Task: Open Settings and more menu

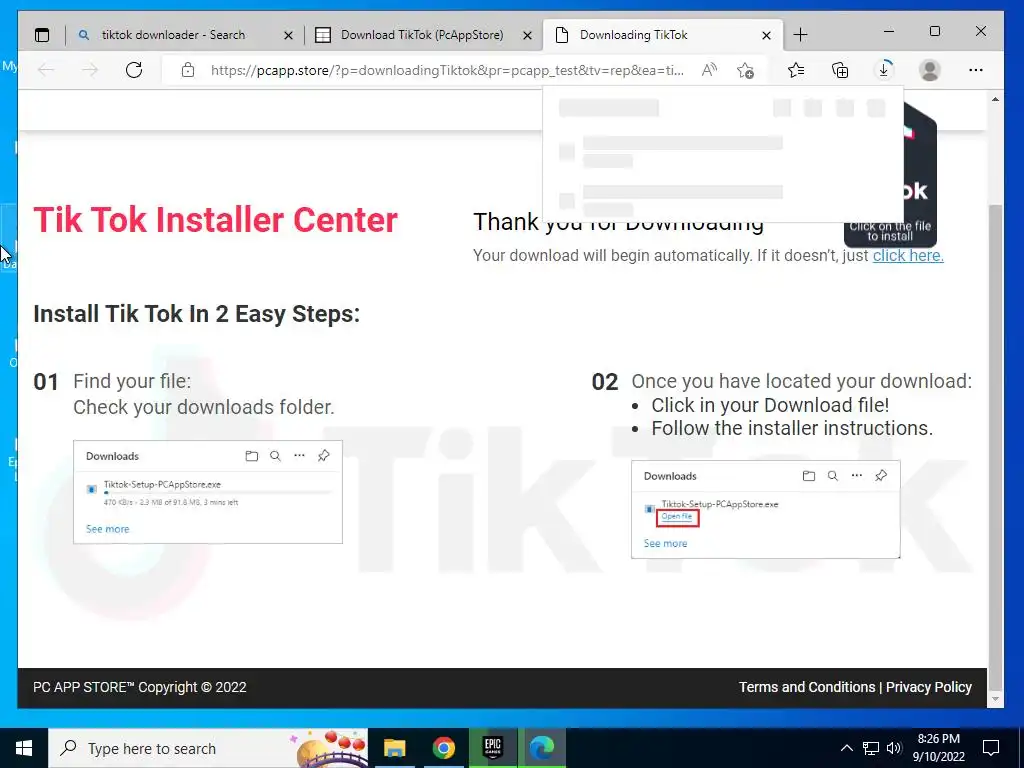Action: 976,70
